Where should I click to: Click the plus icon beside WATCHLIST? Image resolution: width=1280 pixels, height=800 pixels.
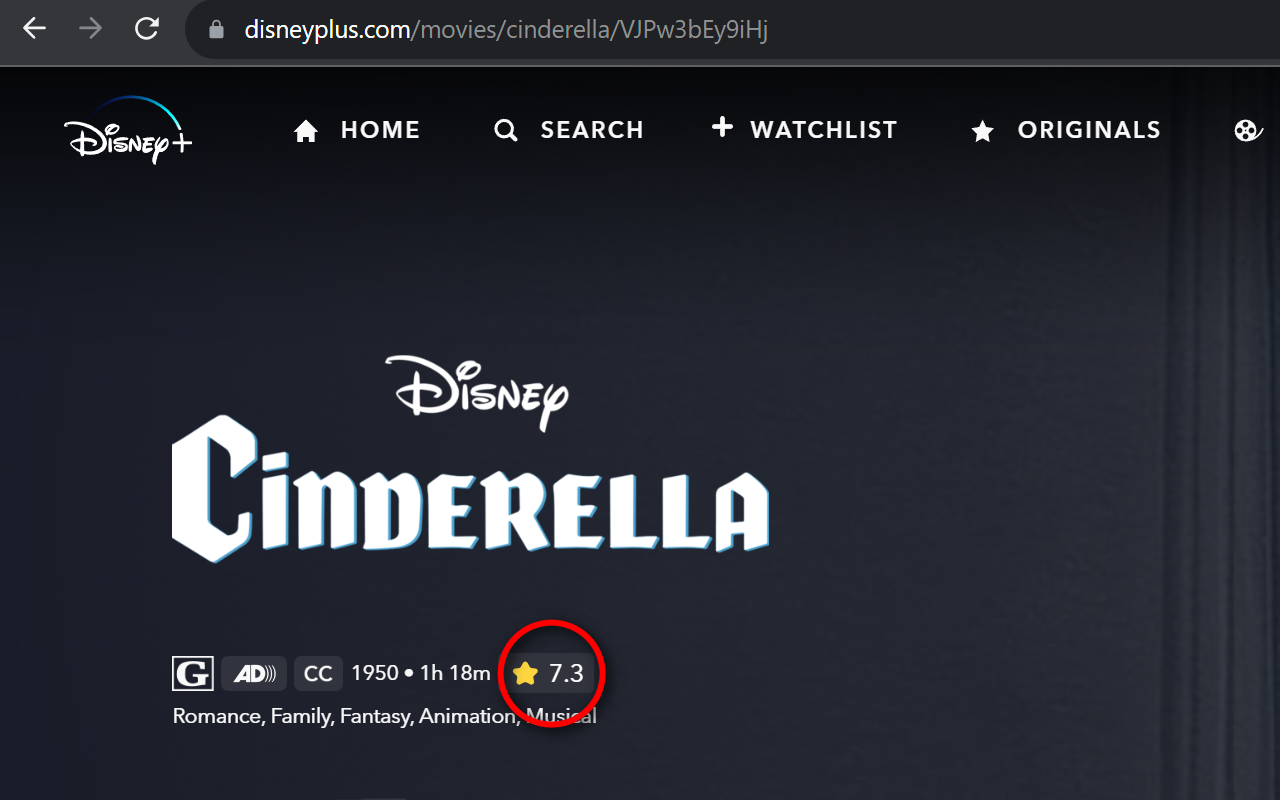722,127
